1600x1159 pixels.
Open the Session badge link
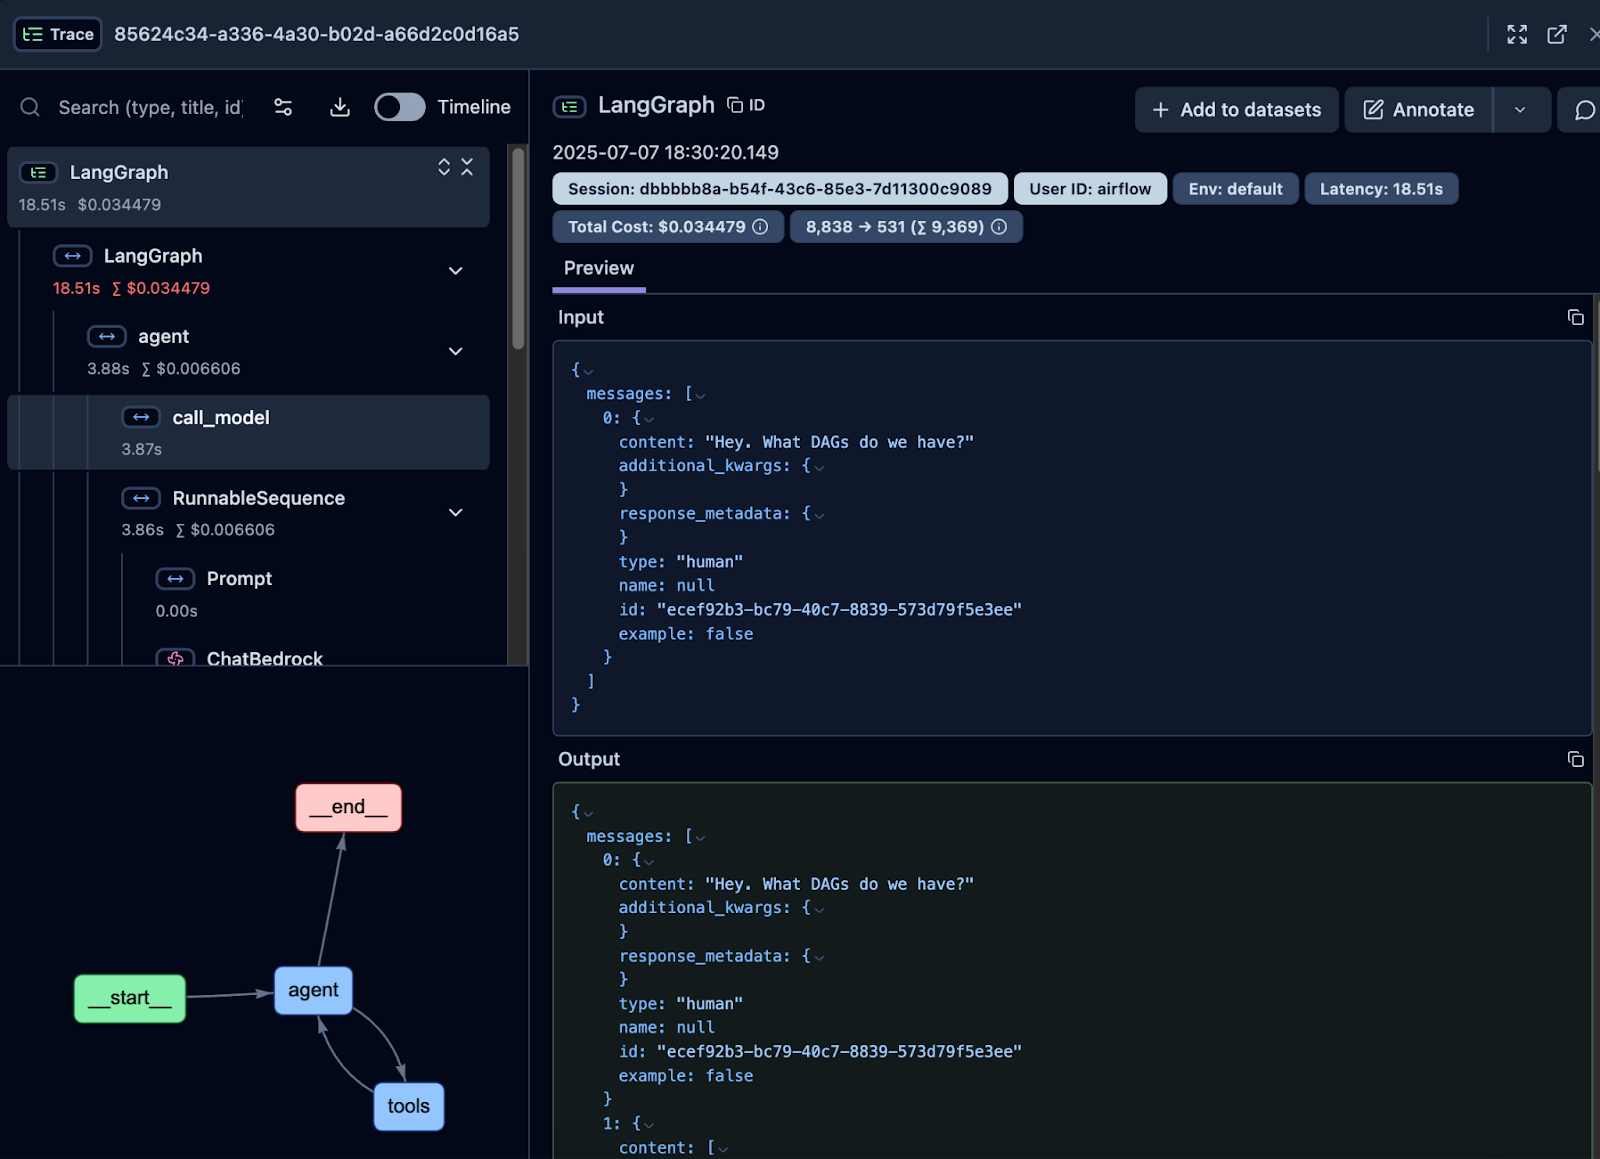pyautogui.click(x=780, y=189)
